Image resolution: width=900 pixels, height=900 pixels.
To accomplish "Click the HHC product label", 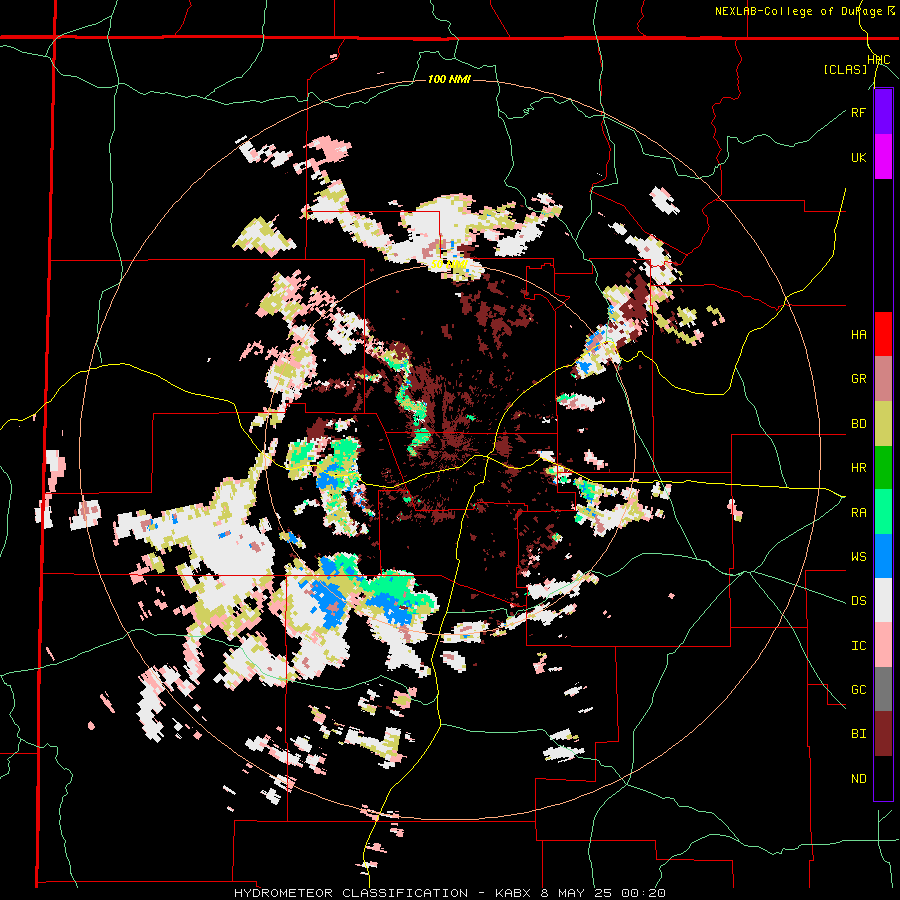I will 879,60.
